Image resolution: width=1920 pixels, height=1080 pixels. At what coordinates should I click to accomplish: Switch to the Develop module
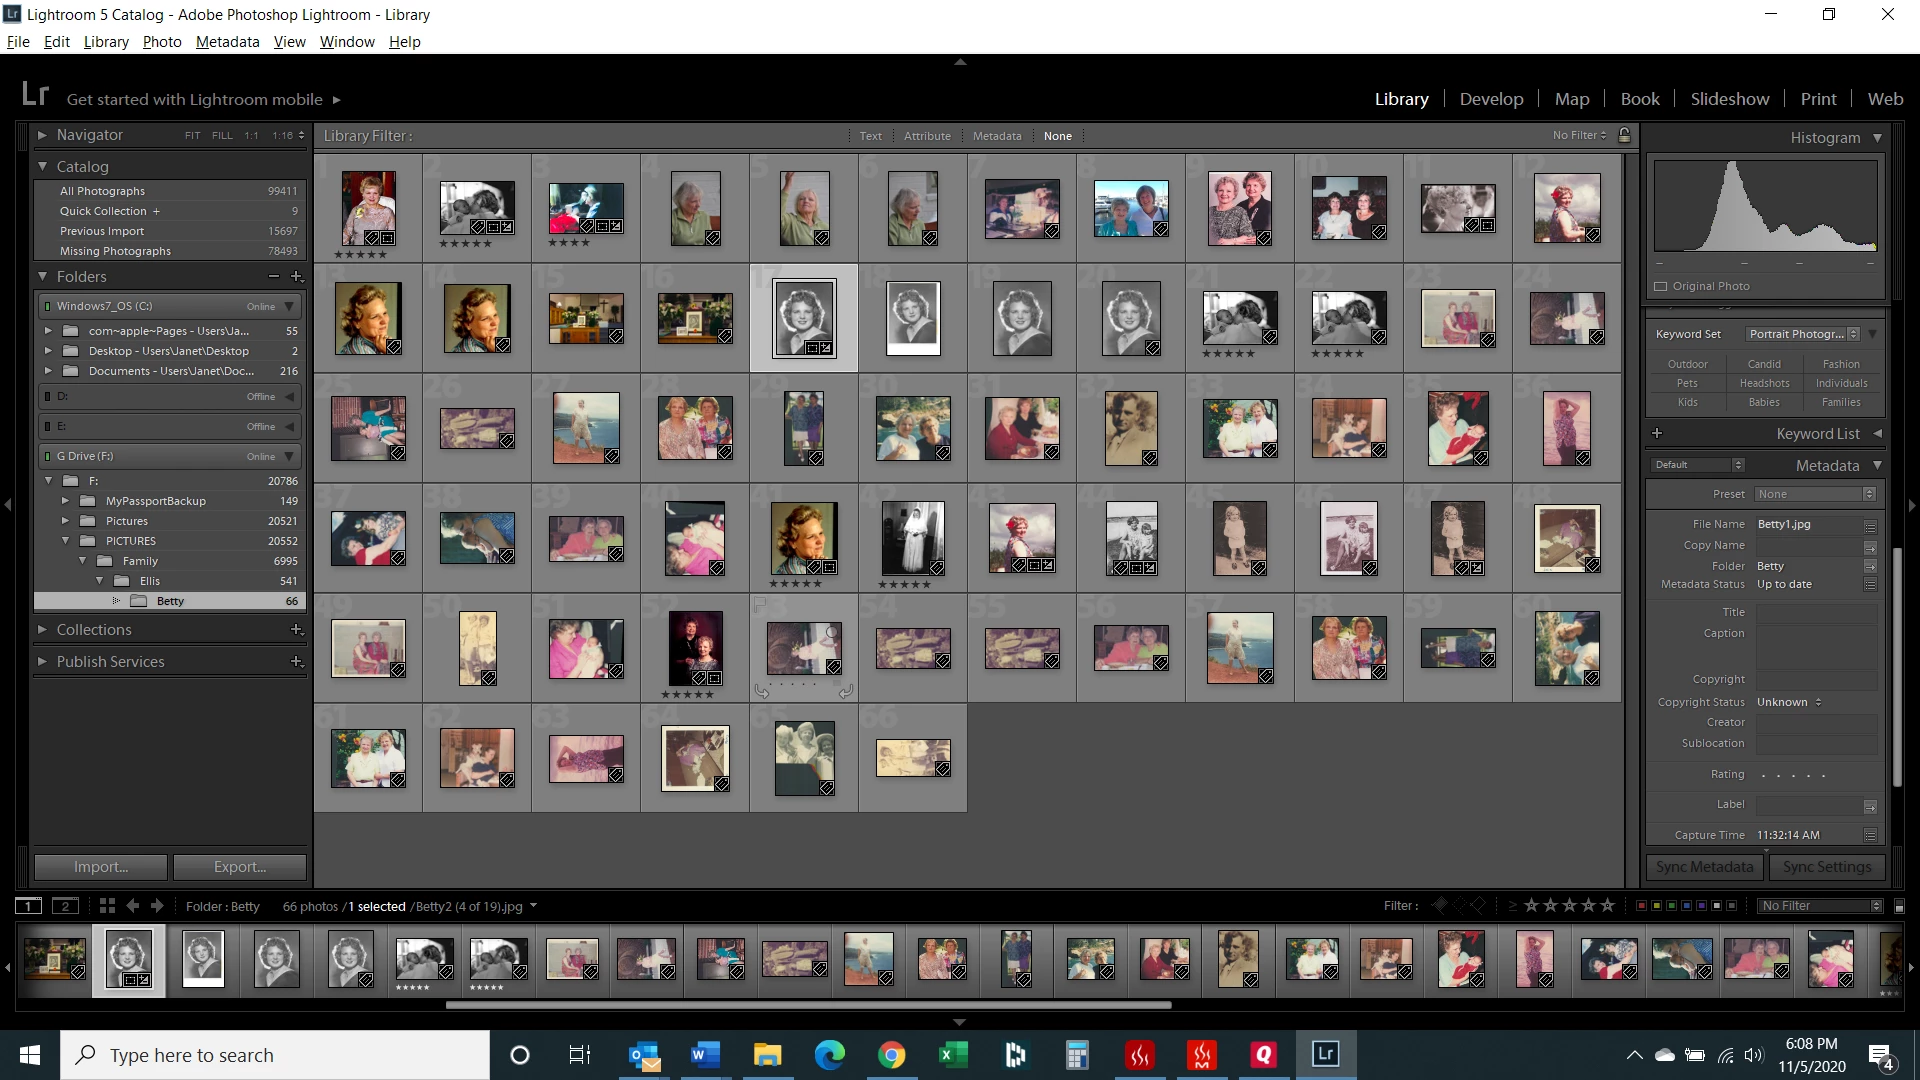click(x=1491, y=99)
